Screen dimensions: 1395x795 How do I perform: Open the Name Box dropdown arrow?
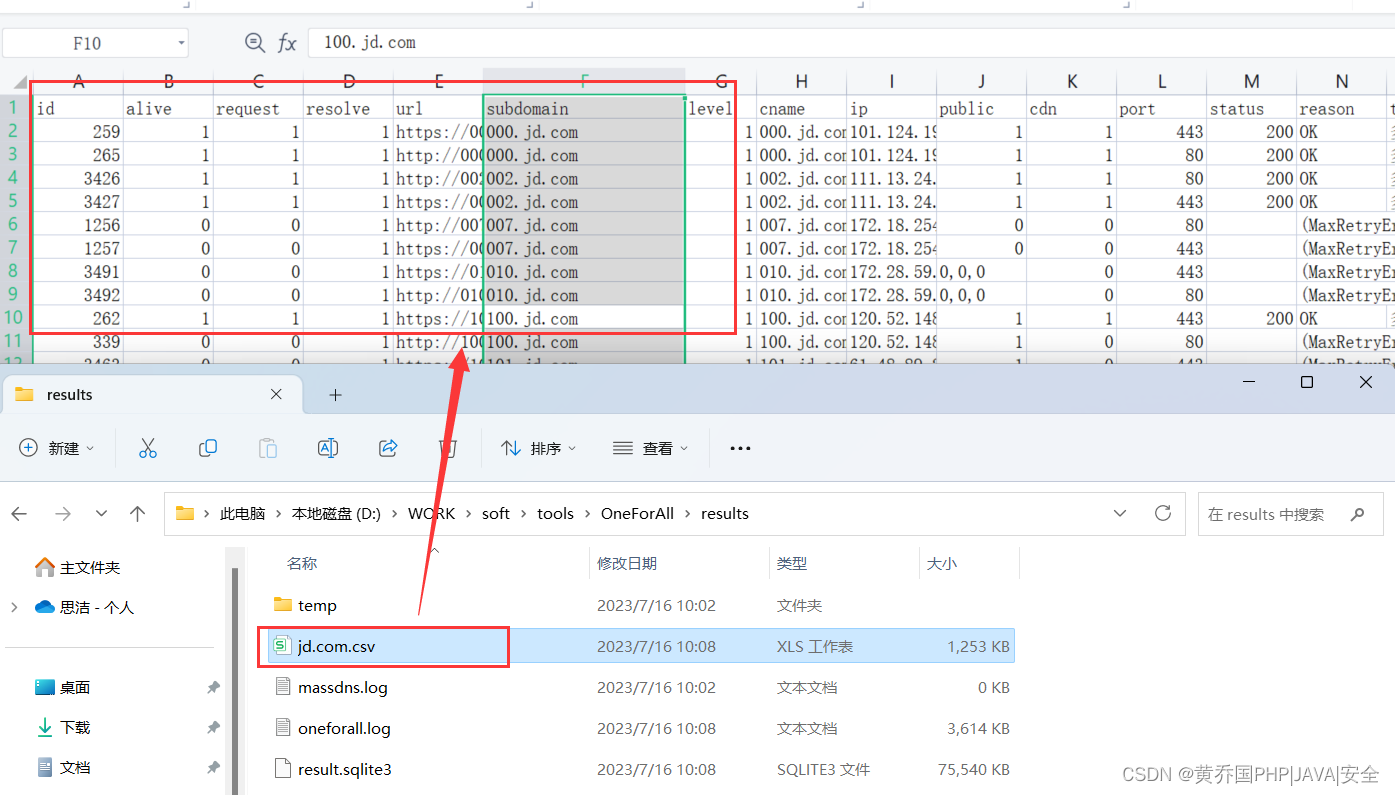(x=181, y=43)
